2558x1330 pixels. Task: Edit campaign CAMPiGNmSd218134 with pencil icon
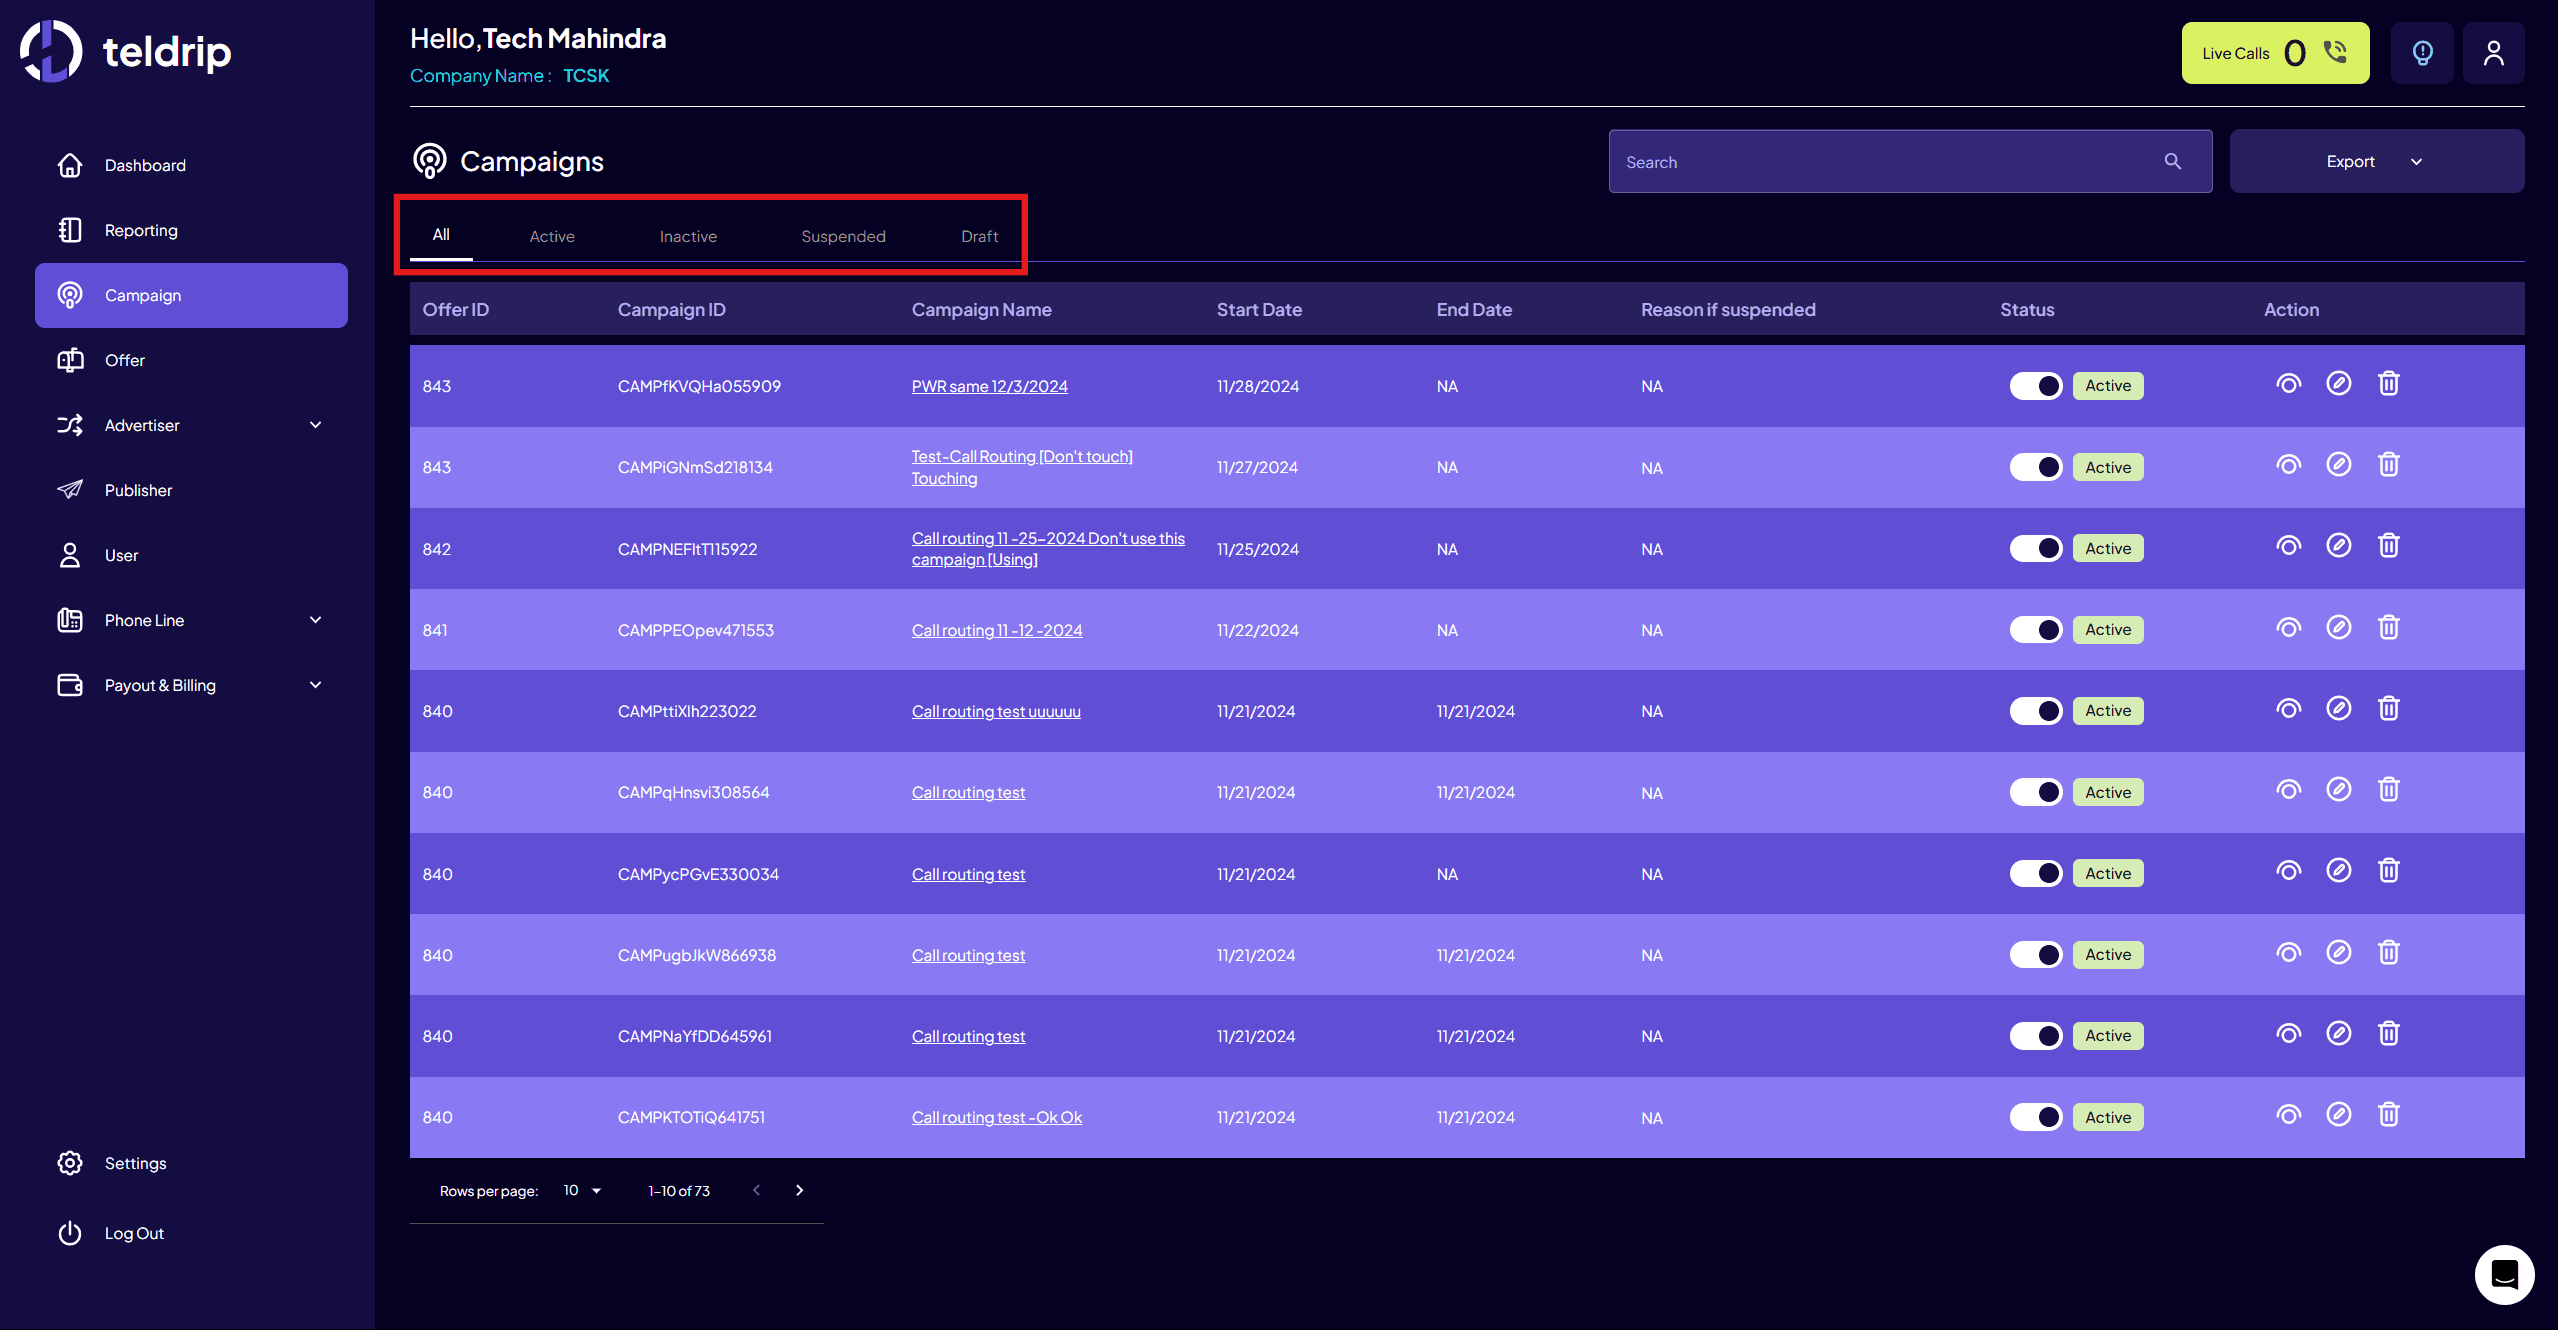point(2338,465)
